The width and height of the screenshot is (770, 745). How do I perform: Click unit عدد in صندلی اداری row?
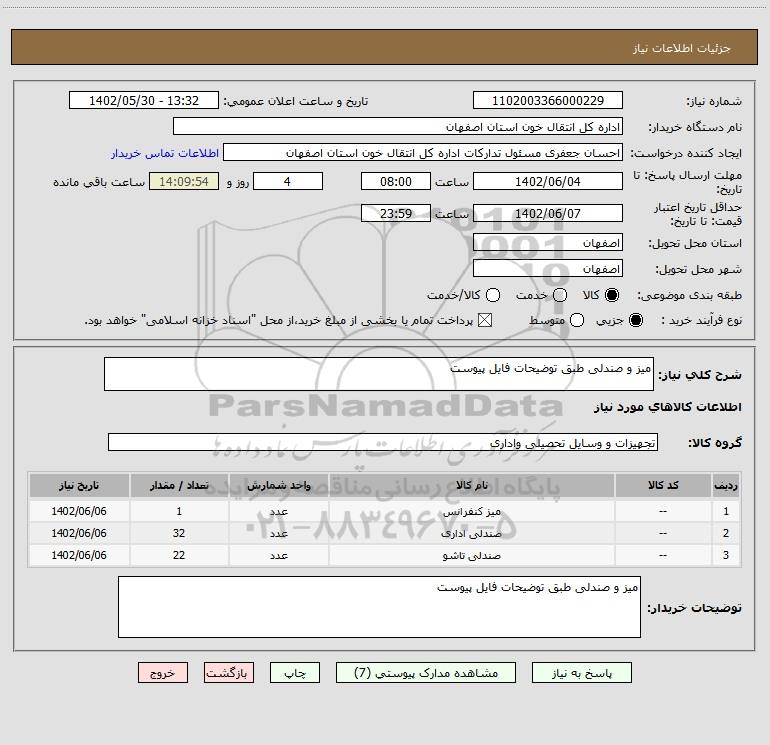coord(278,533)
